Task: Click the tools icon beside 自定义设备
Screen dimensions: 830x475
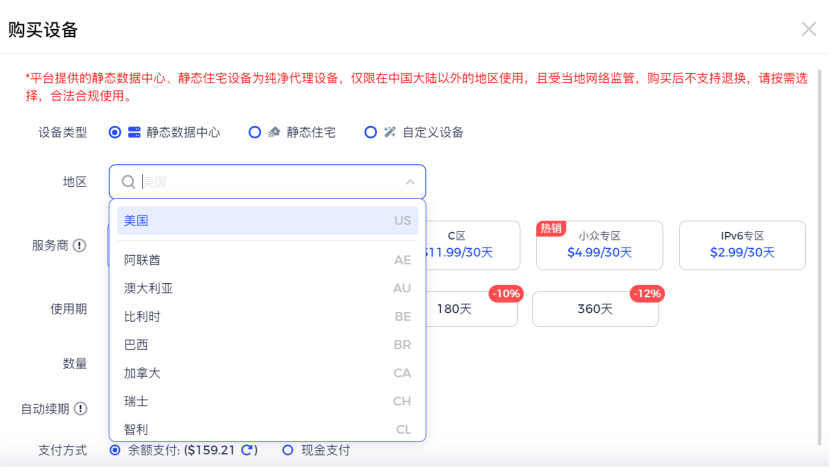Action: (x=390, y=132)
